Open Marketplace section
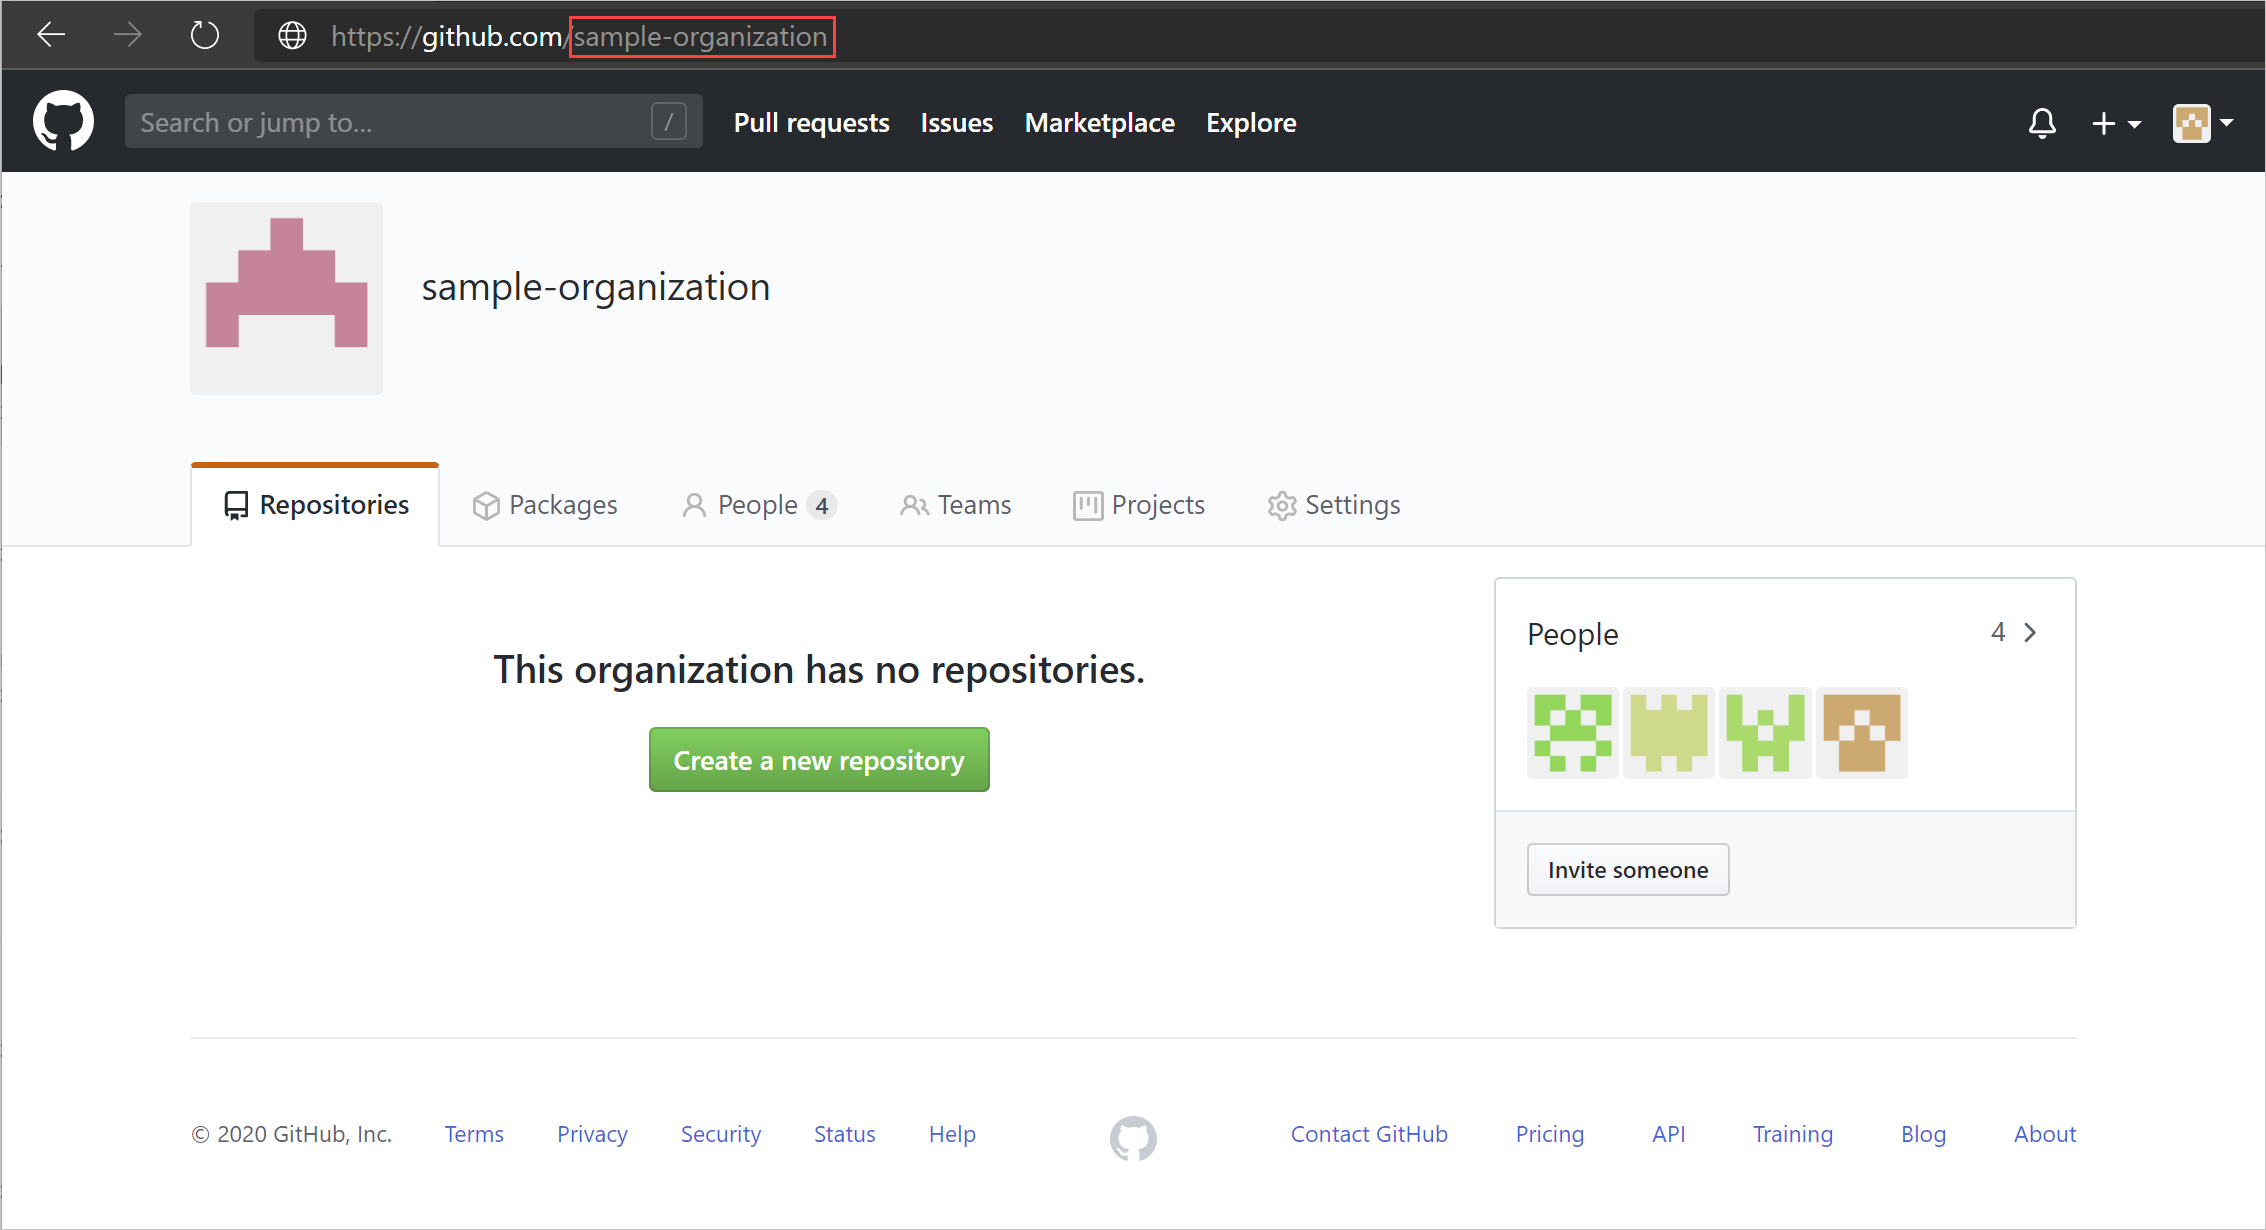This screenshot has height=1230, width=2266. [x=1098, y=123]
